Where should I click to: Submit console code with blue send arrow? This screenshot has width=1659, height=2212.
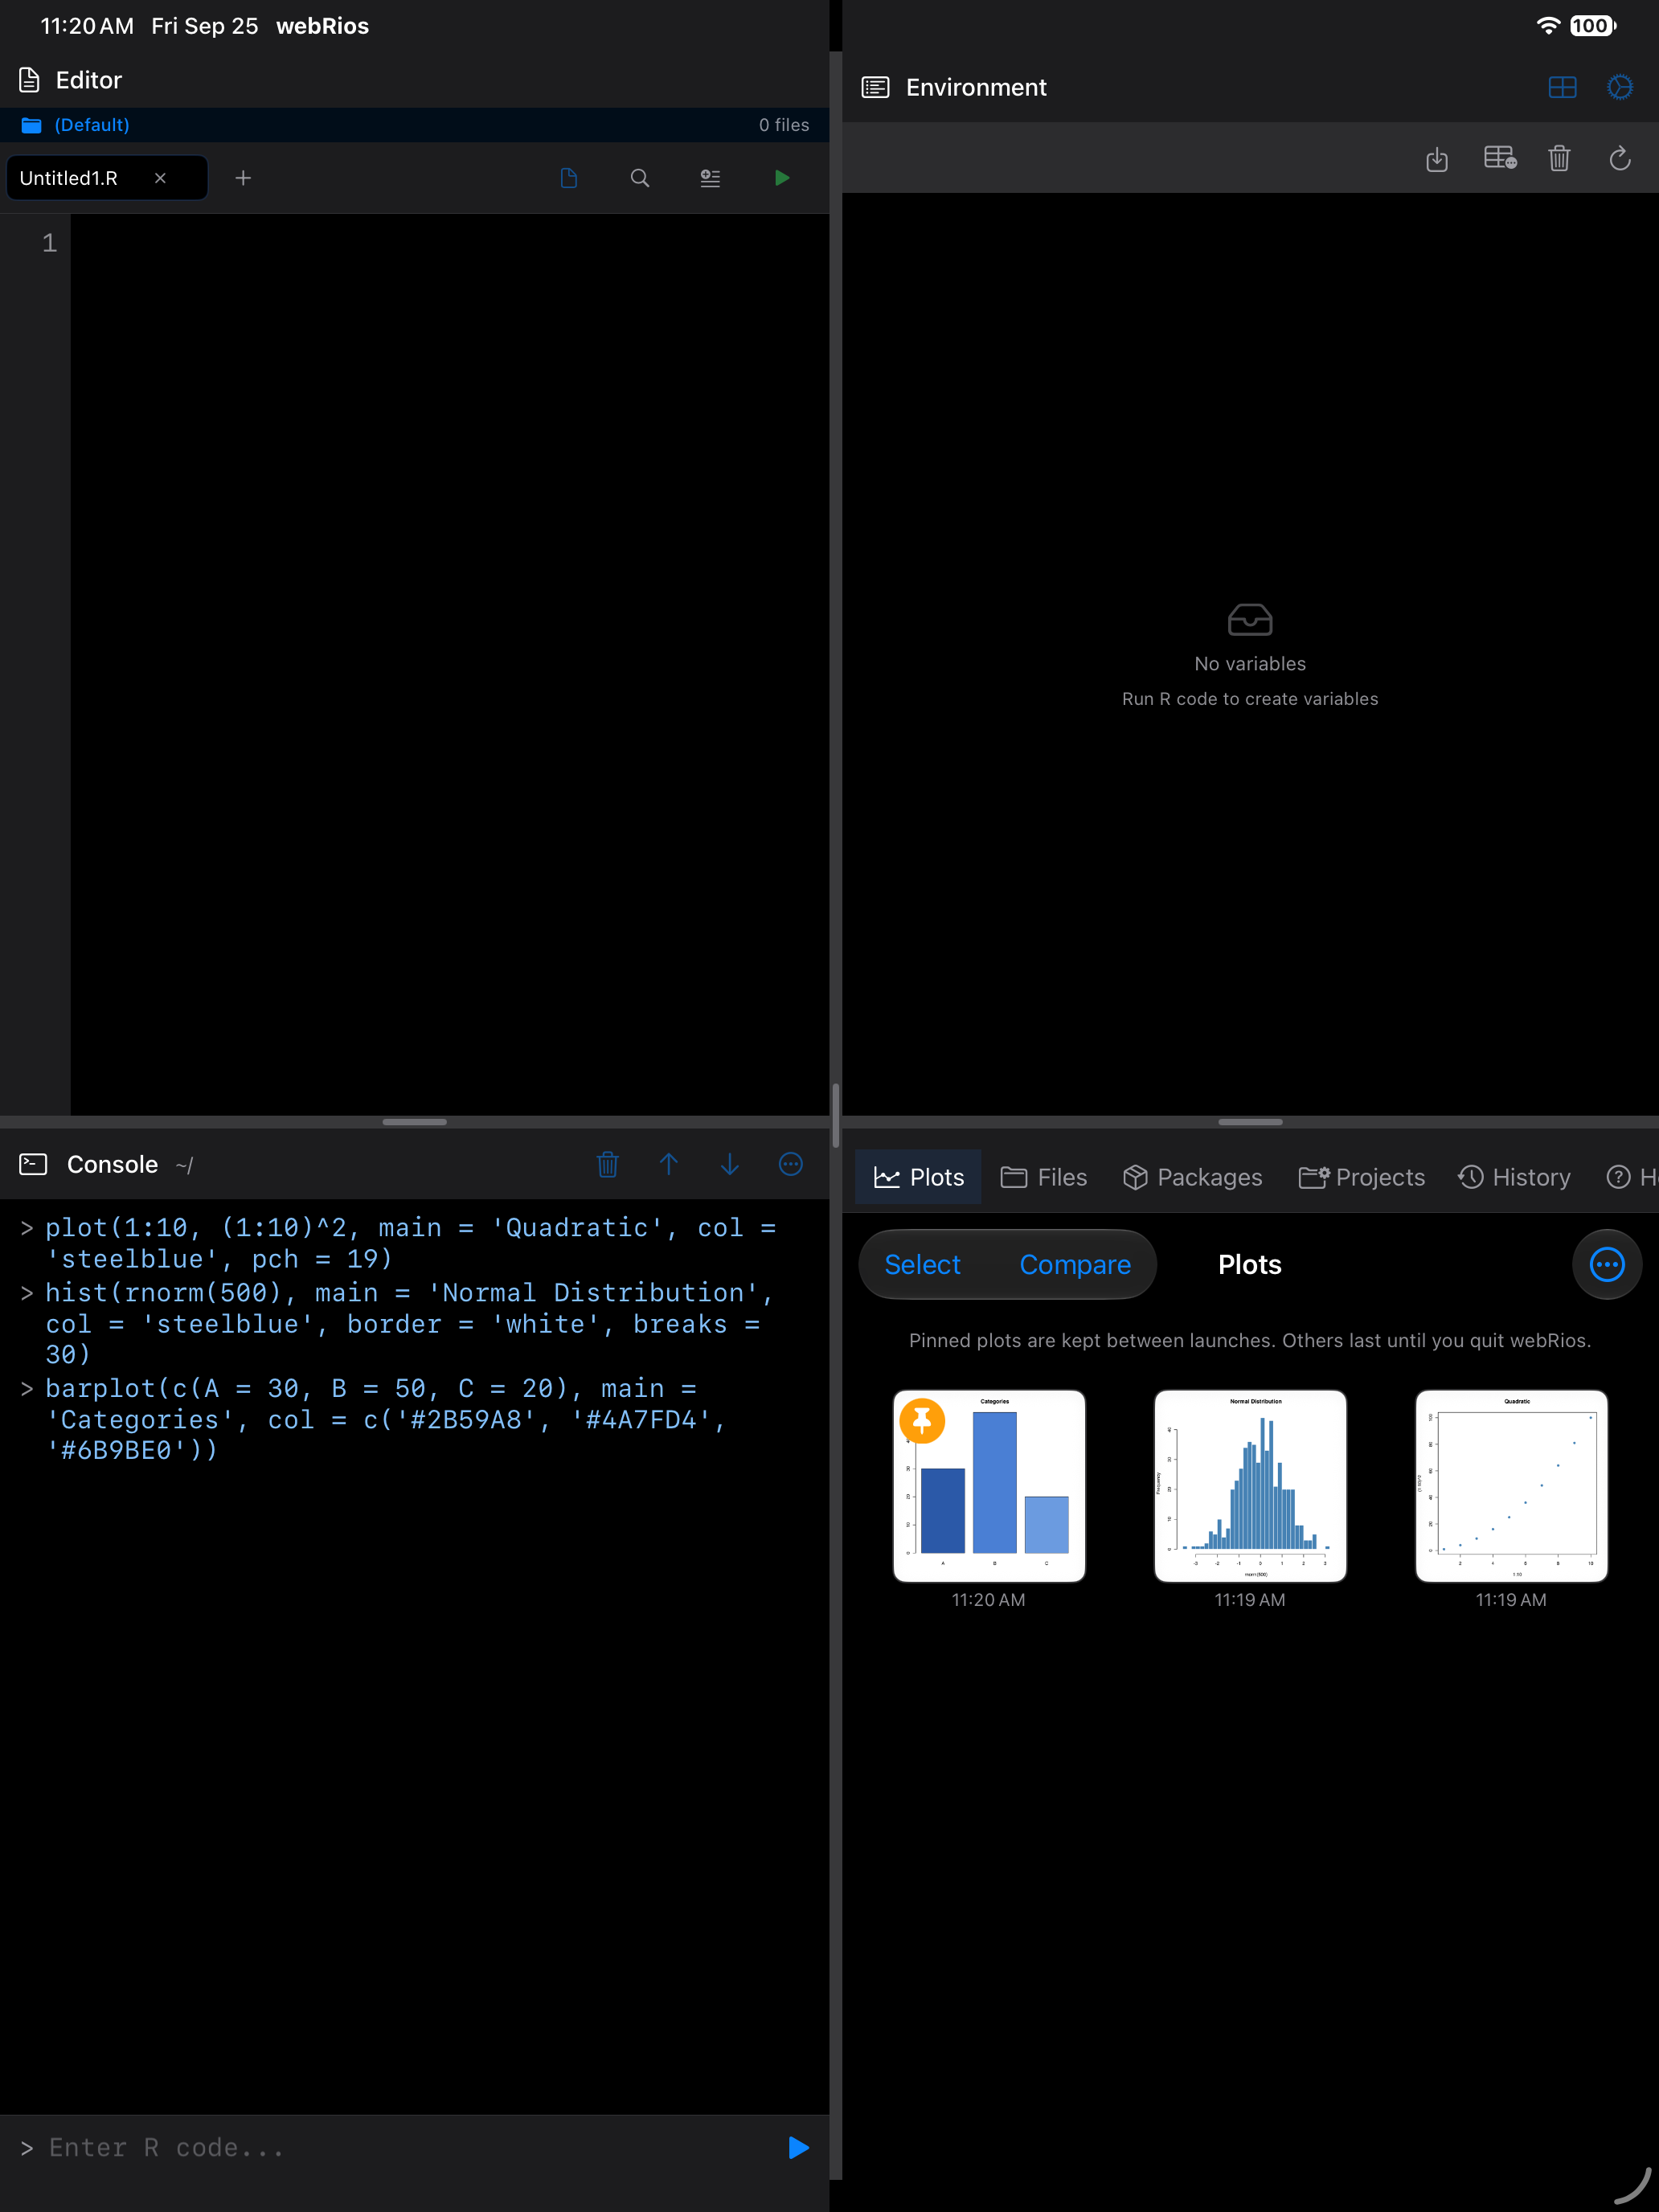tap(798, 2148)
